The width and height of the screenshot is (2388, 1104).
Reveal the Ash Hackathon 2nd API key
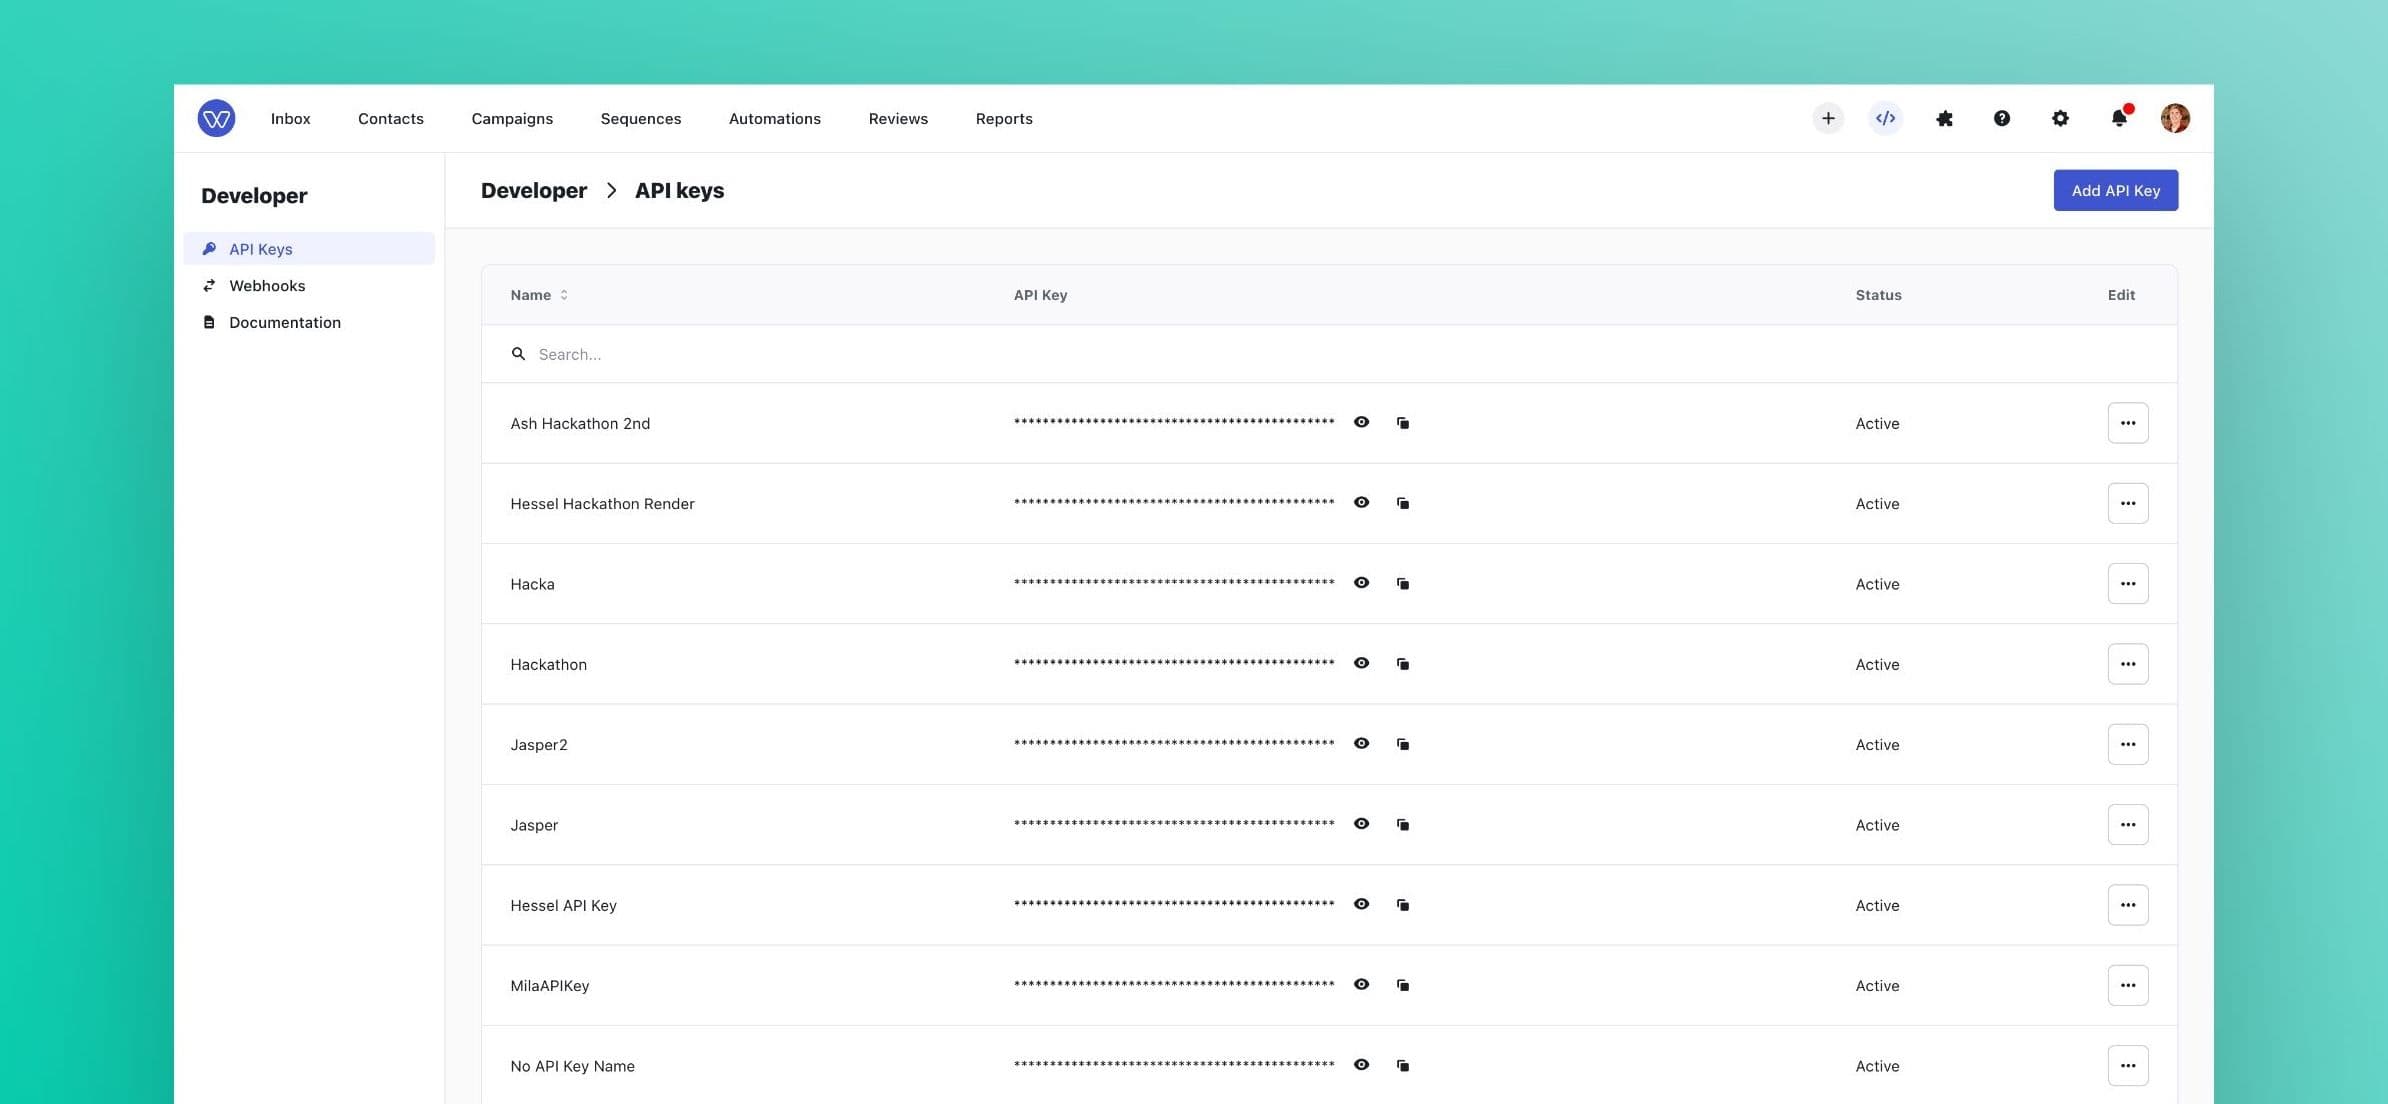pyautogui.click(x=1362, y=423)
